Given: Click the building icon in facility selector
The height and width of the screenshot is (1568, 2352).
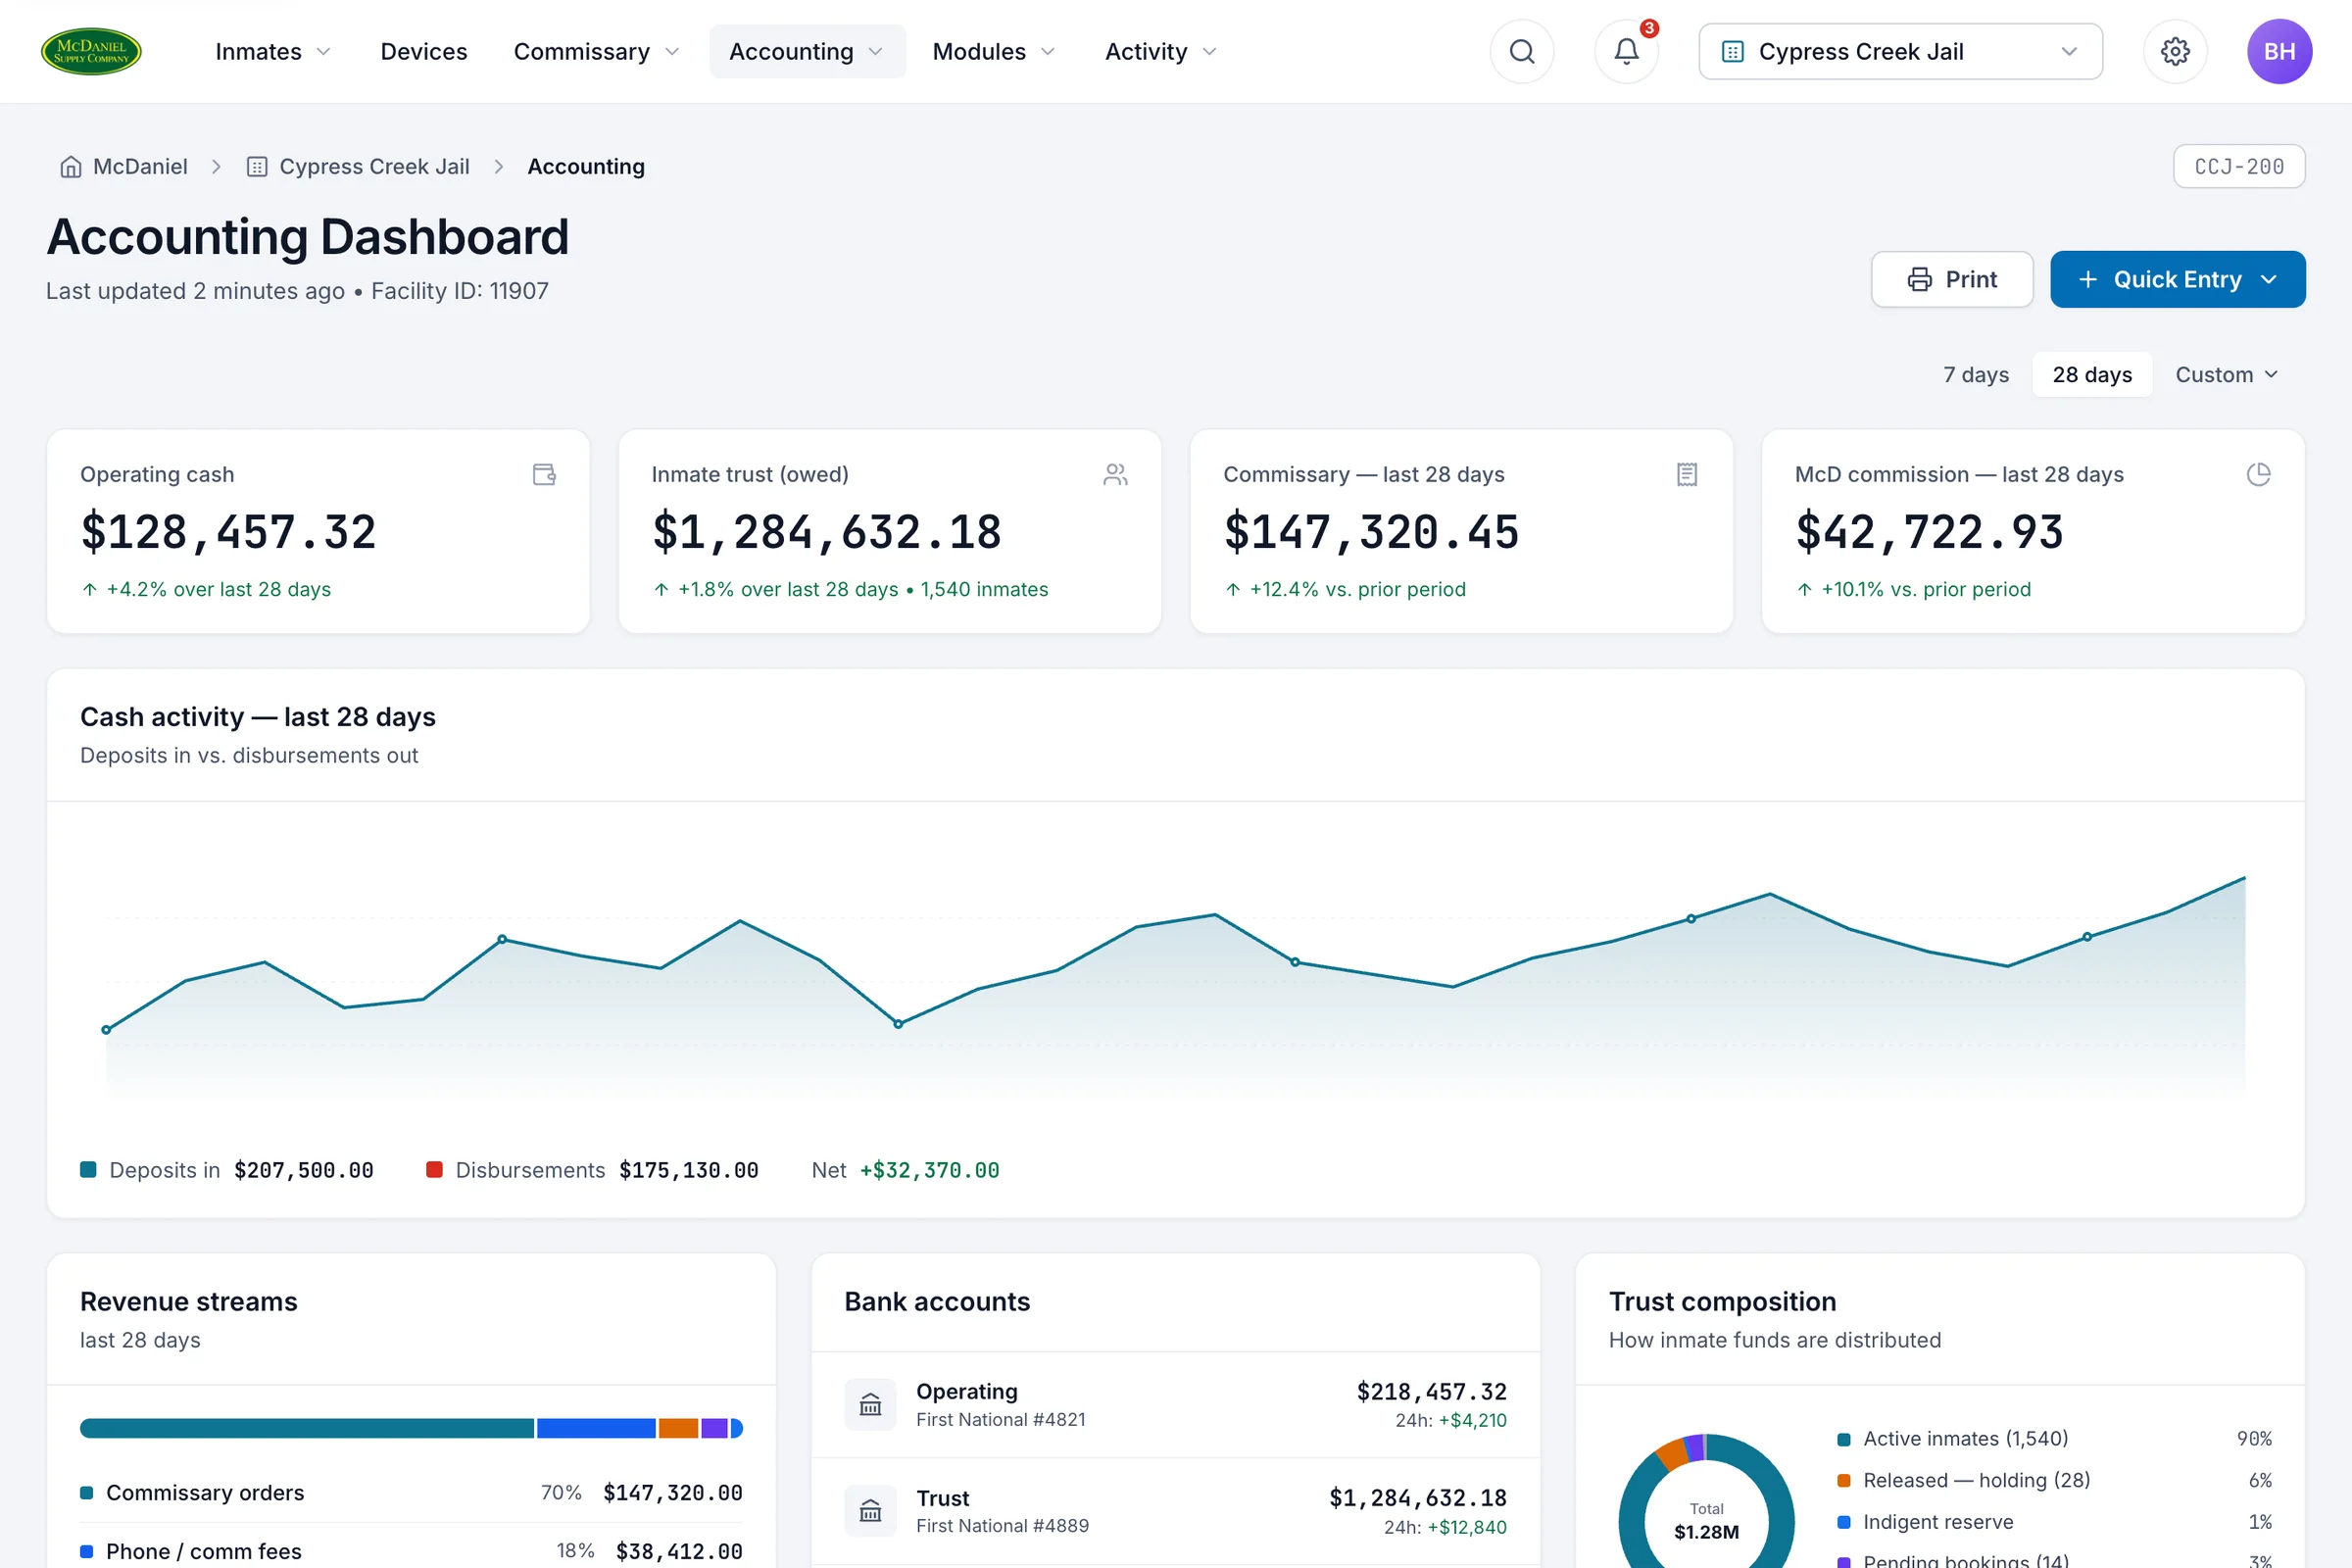Looking at the screenshot, I should 1733,52.
